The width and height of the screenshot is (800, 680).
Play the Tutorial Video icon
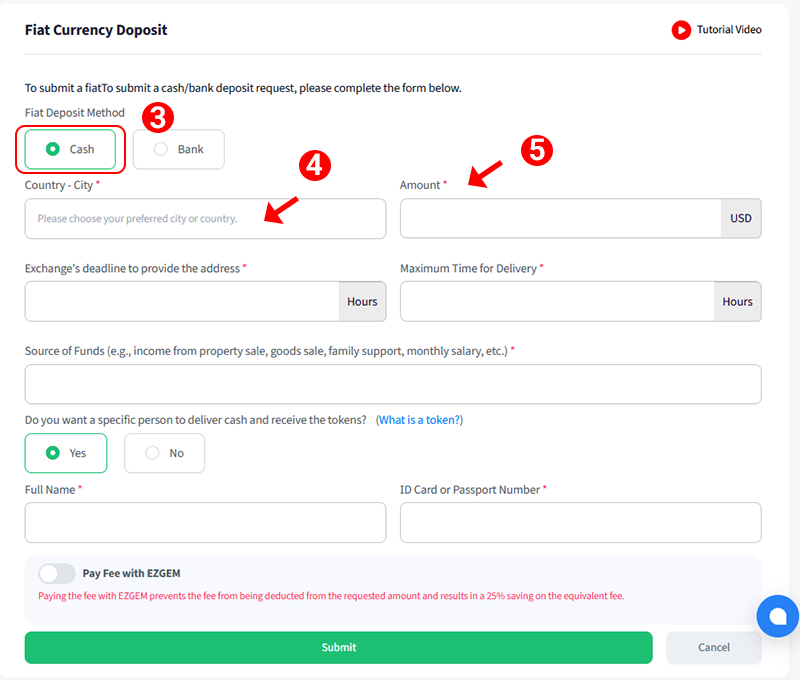[681, 30]
